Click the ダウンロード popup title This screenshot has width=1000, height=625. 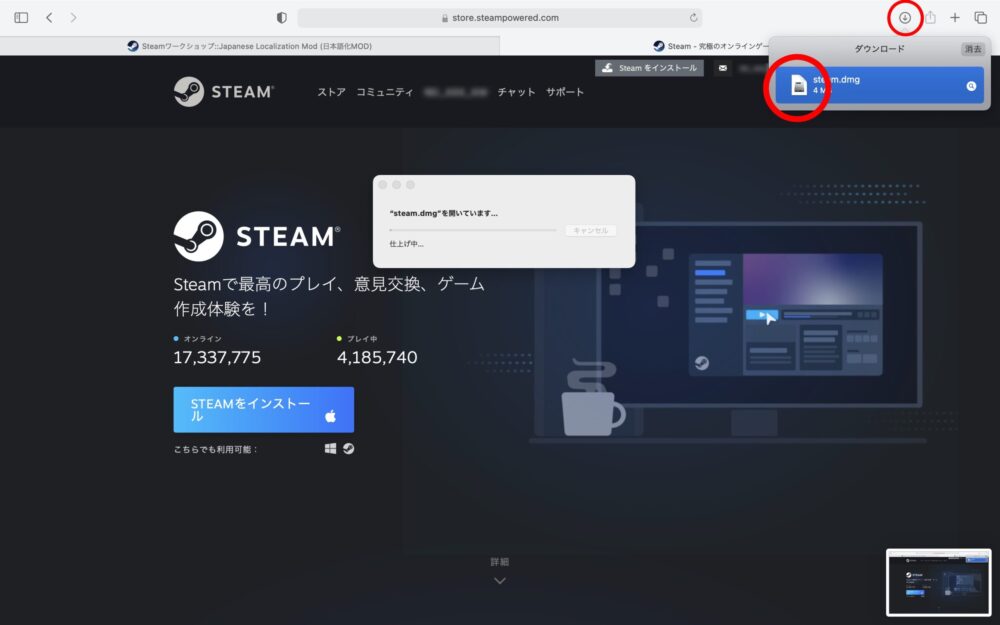pos(879,49)
